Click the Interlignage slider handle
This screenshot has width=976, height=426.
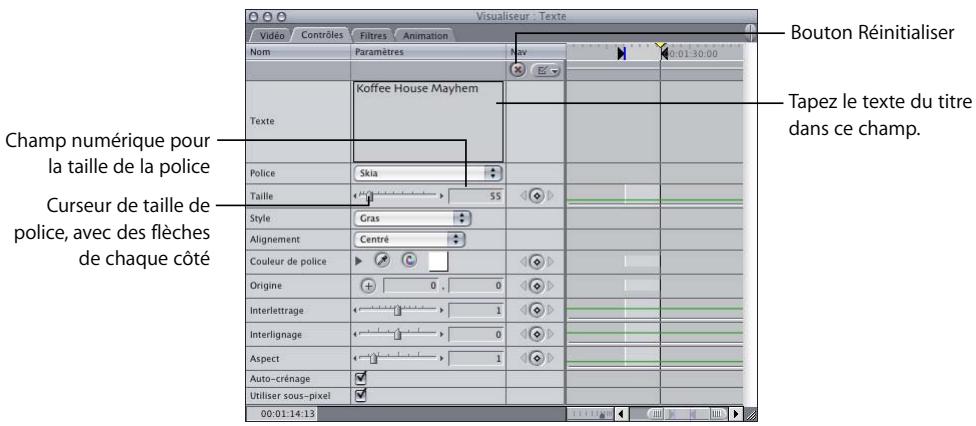point(398,334)
